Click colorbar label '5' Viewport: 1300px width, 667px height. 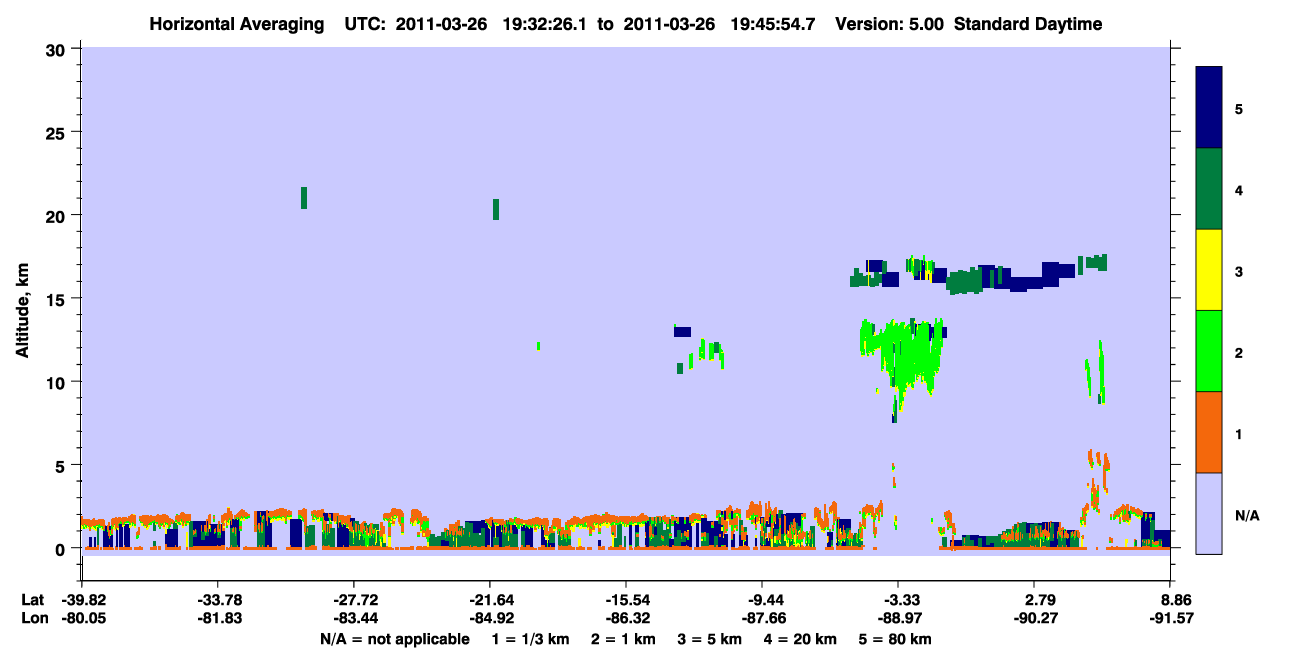(1239, 108)
